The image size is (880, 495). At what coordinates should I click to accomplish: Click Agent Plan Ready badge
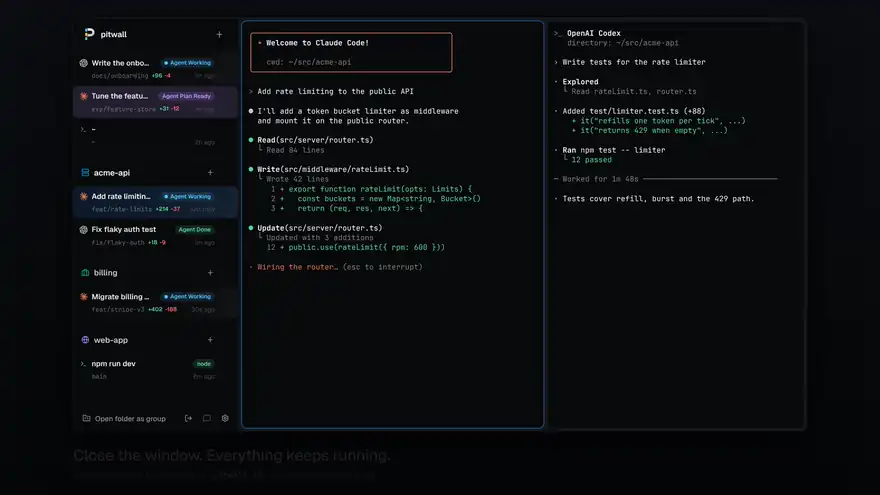pyautogui.click(x=186, y=96)
